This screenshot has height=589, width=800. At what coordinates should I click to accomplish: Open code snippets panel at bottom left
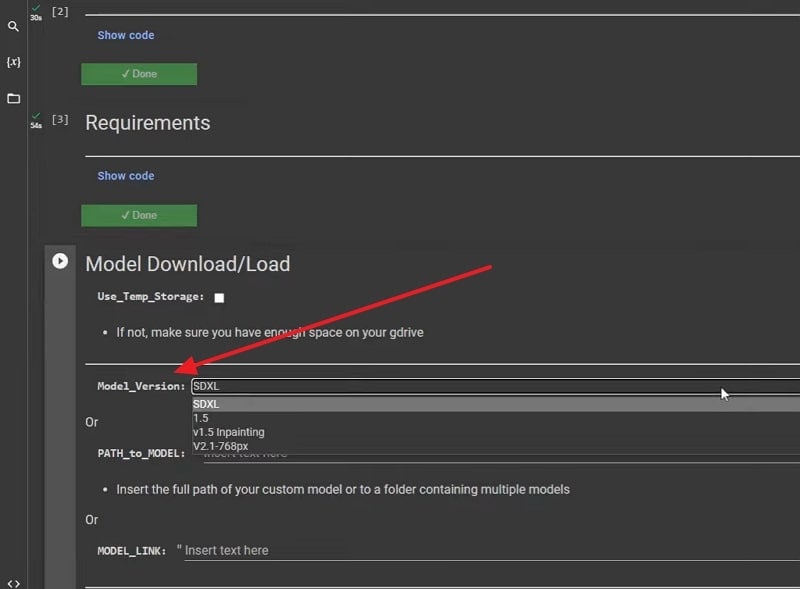coord(13,582)
